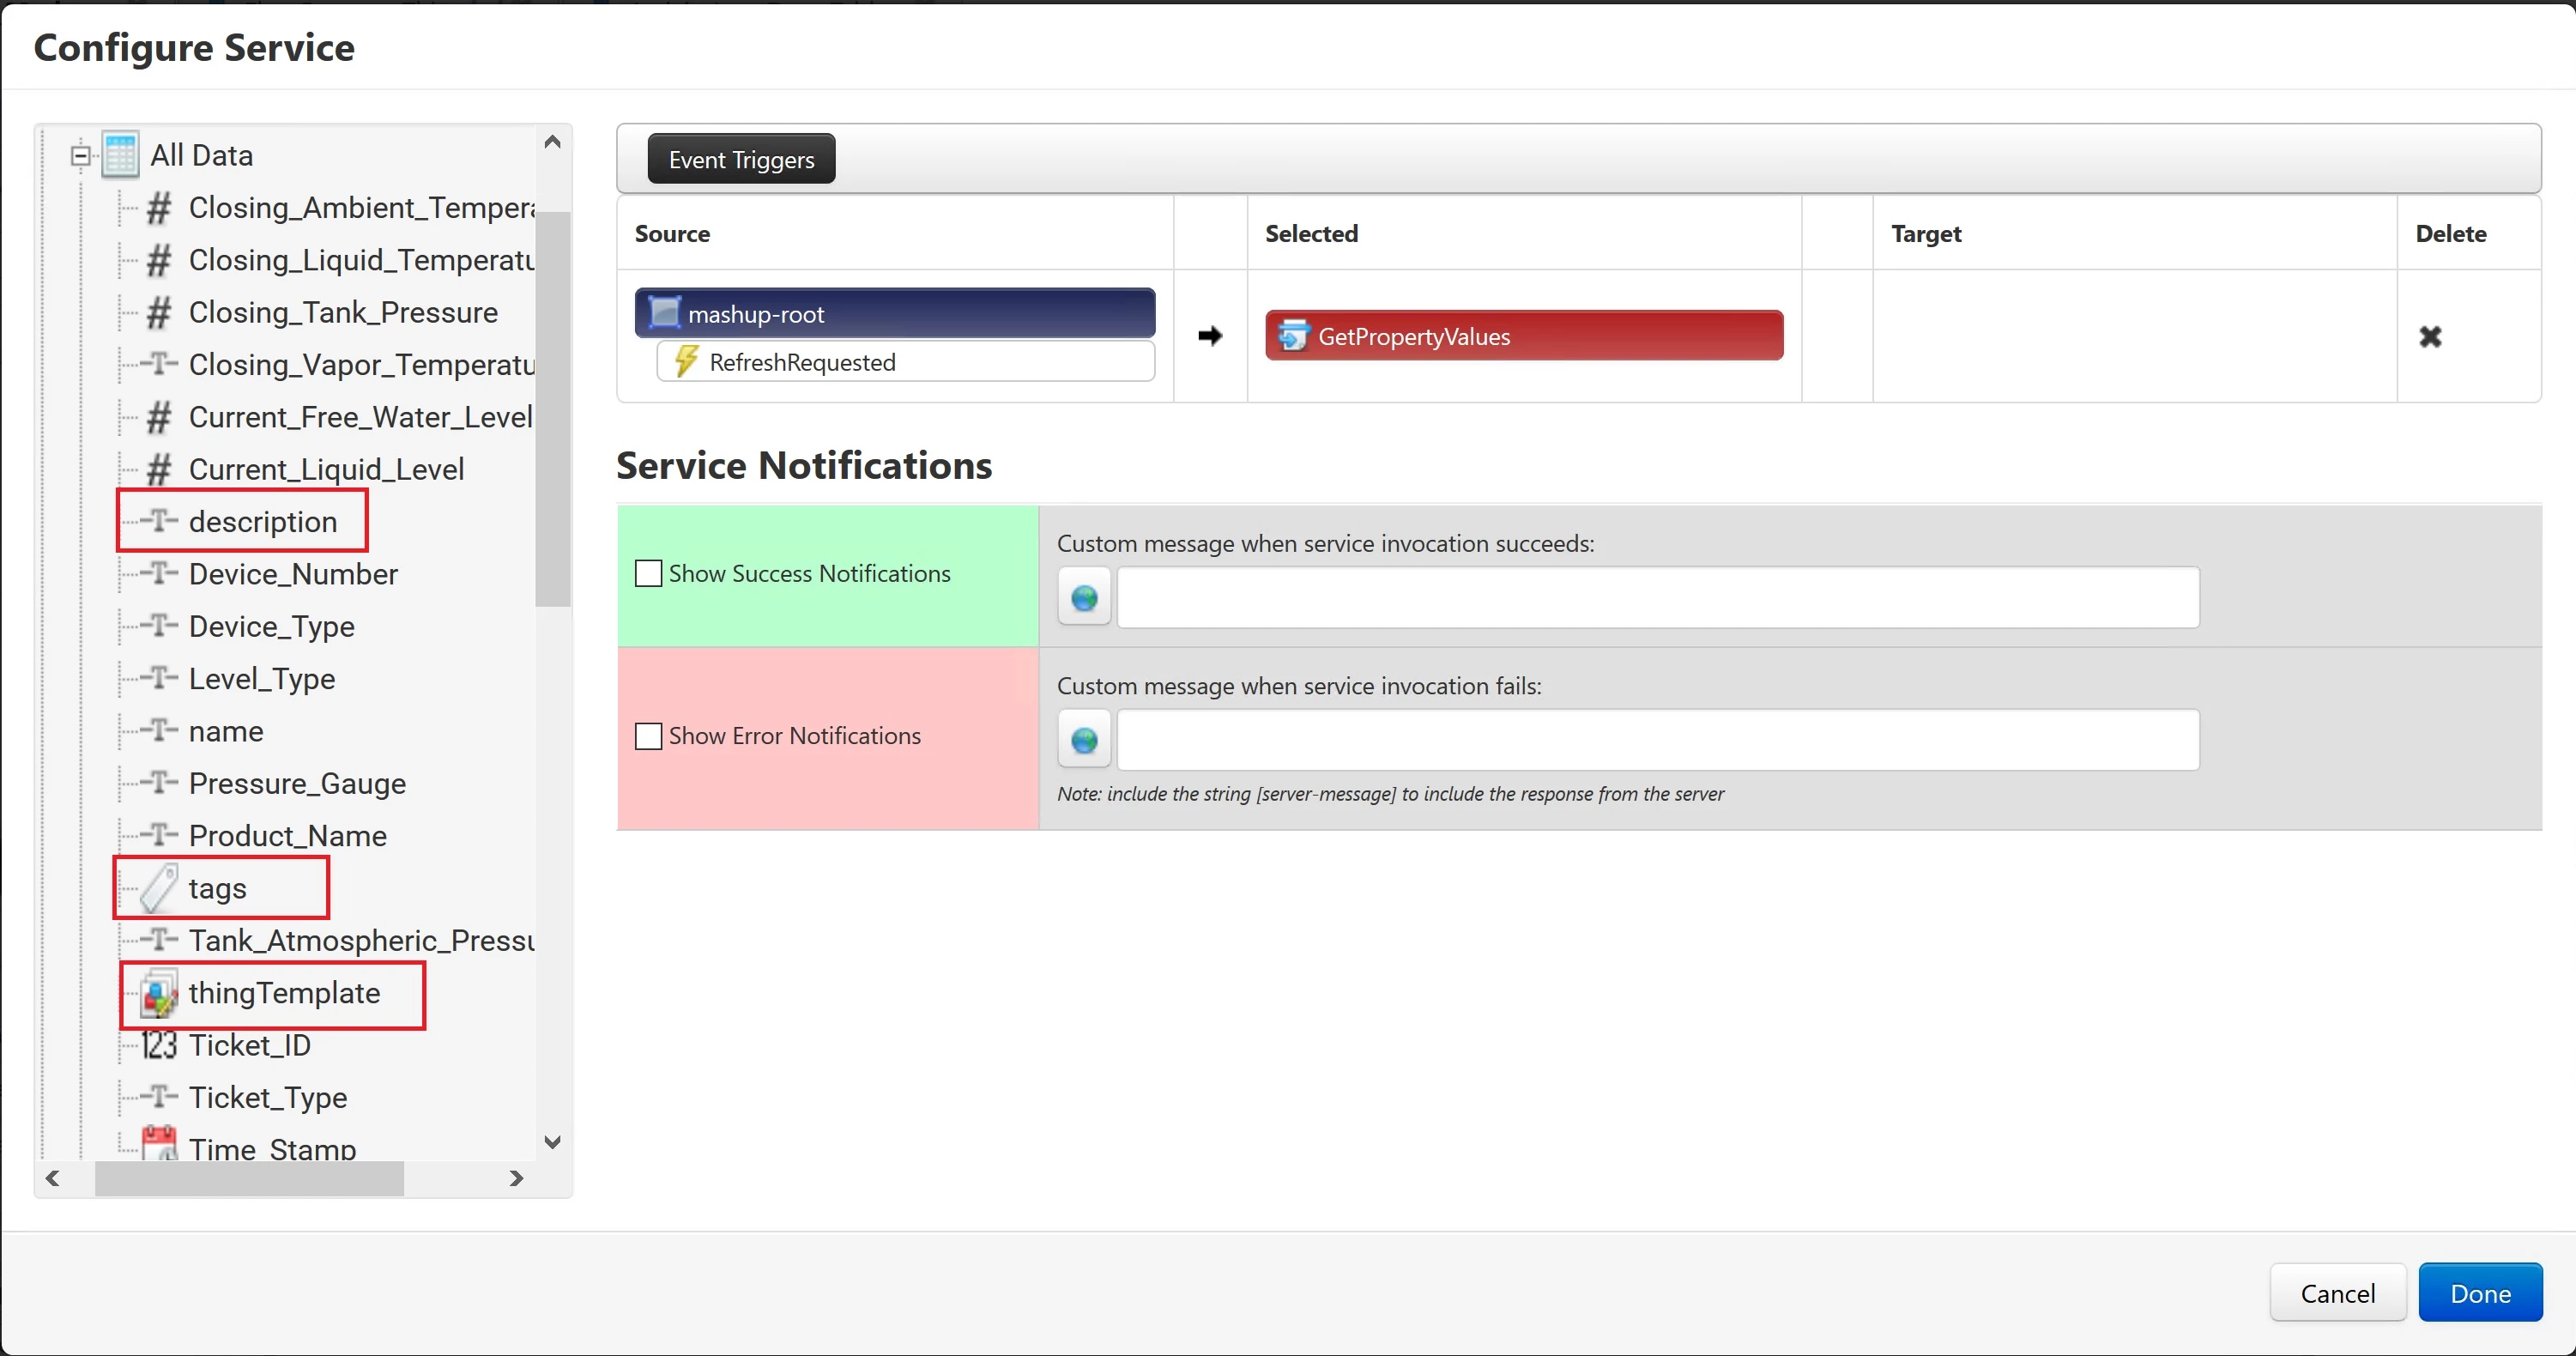Click tree scroll up arrow
This screenshot has width=2576, height=1356.
[x=552, y=143]
